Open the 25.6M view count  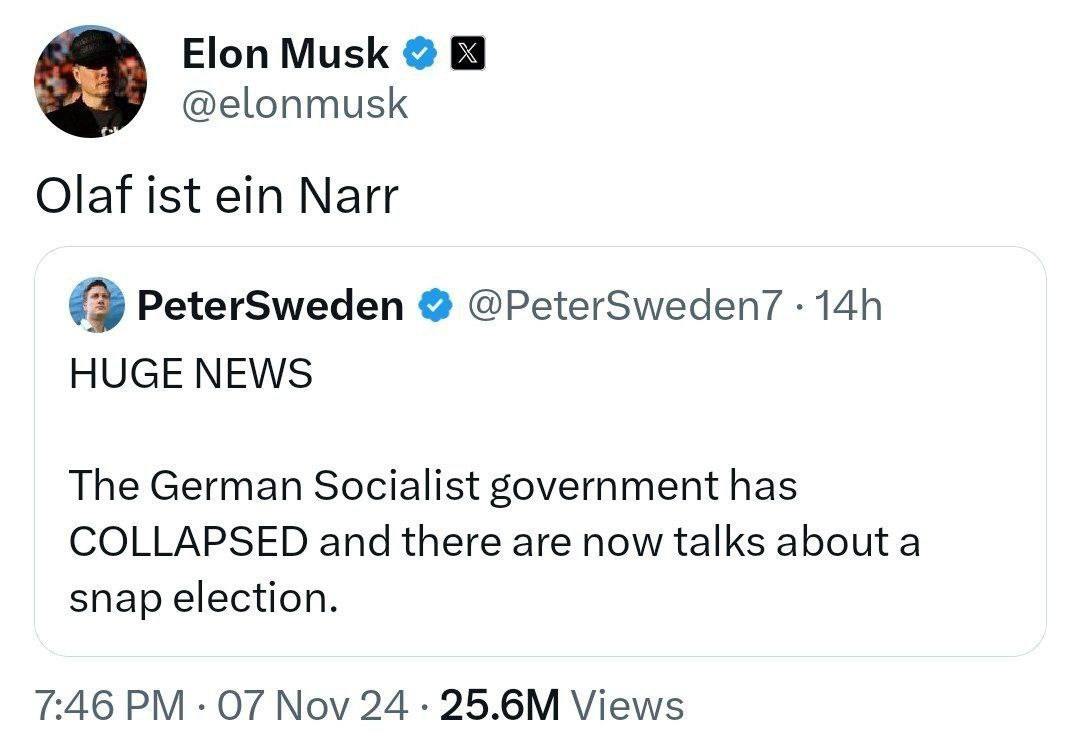pyautogui.click(x=500, y=705)
